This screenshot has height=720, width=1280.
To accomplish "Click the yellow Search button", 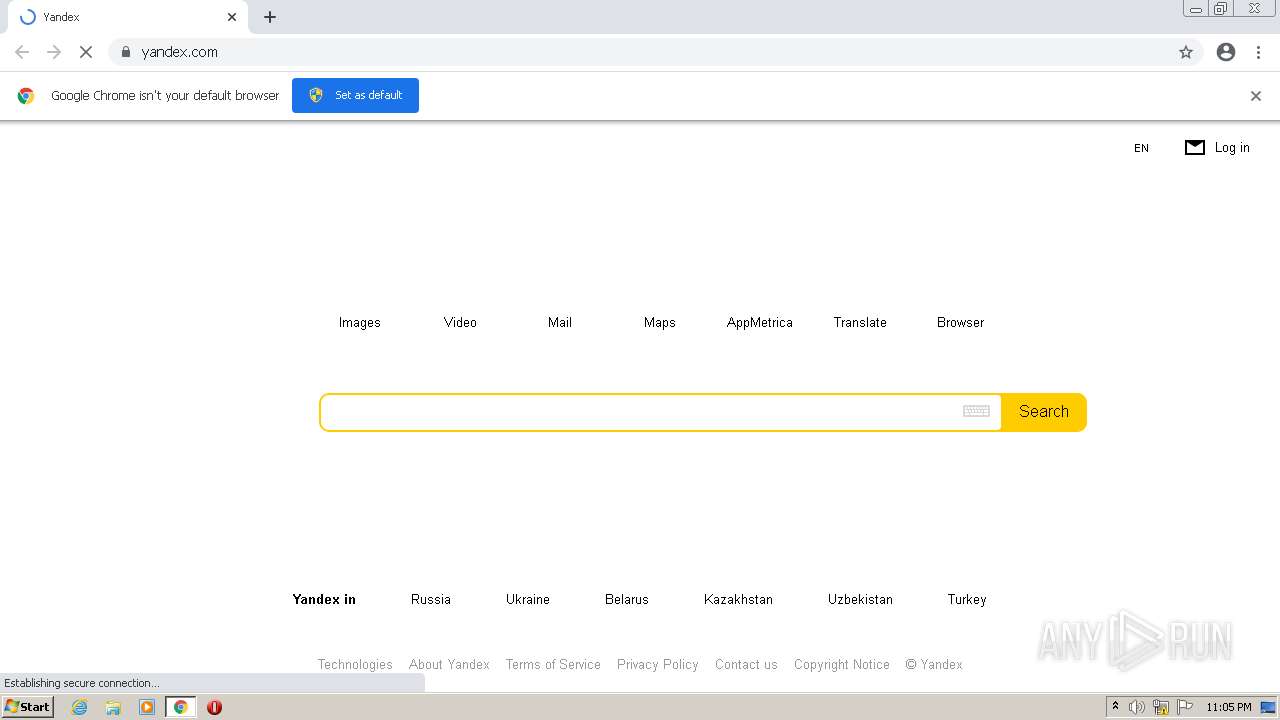I will (x=1044, y=412).
